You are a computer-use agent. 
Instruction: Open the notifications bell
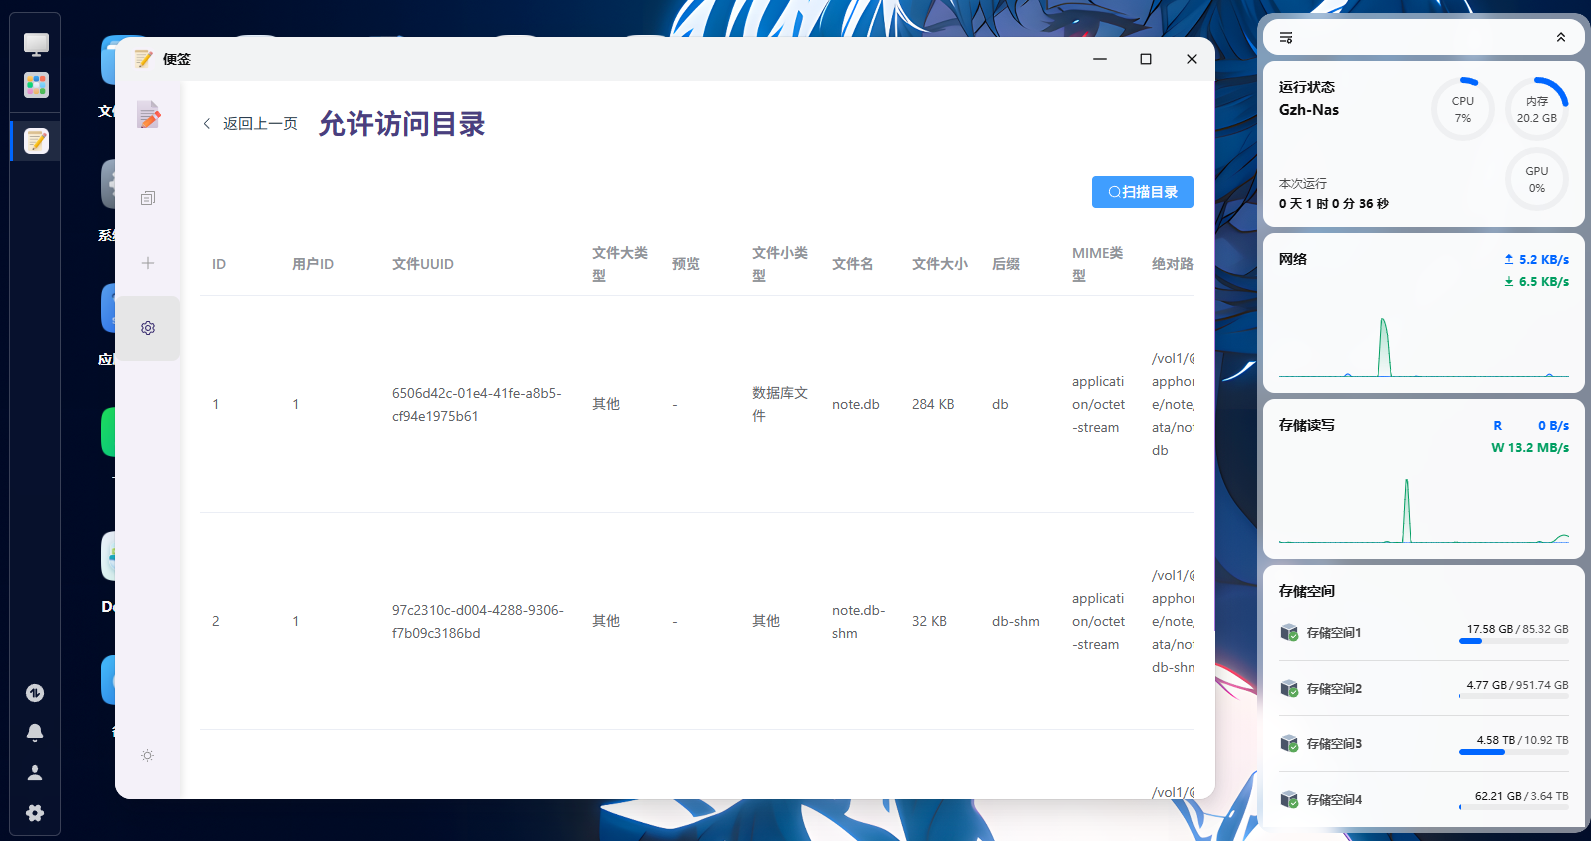coord(35,733)
